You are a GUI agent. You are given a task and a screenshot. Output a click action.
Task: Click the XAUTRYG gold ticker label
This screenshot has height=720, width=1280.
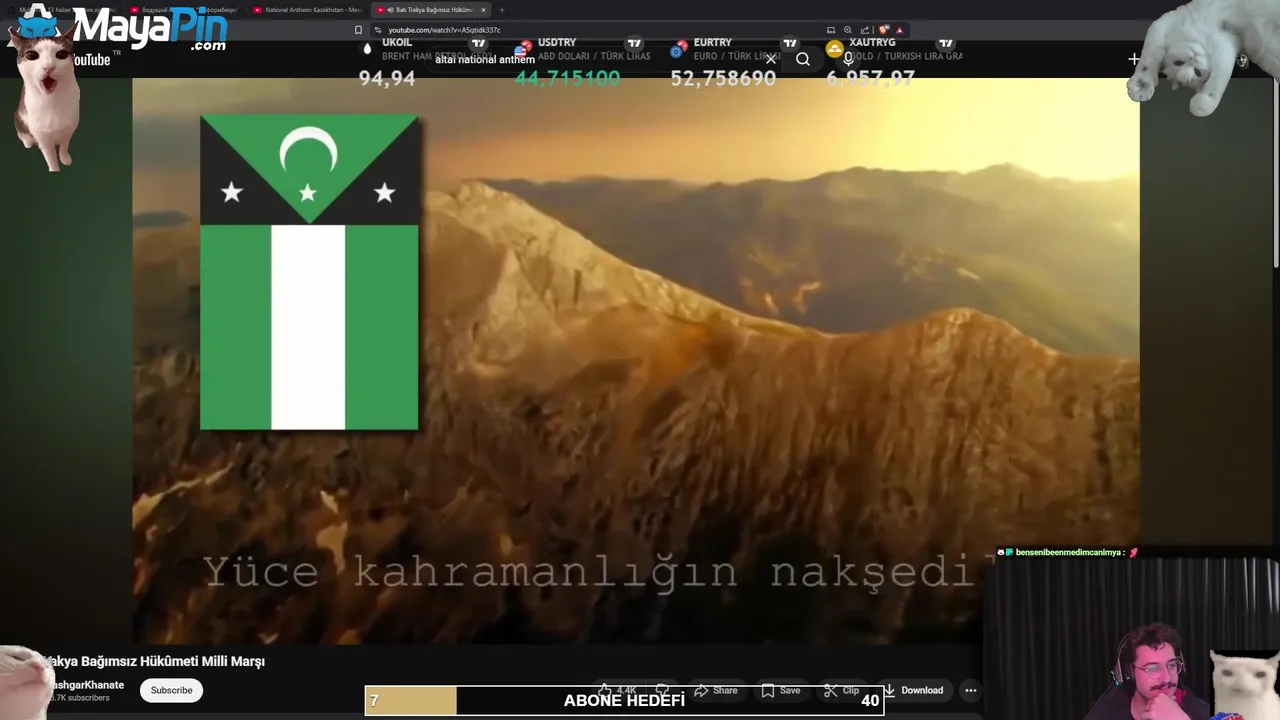pyautogui.click(x=872, y=43)
